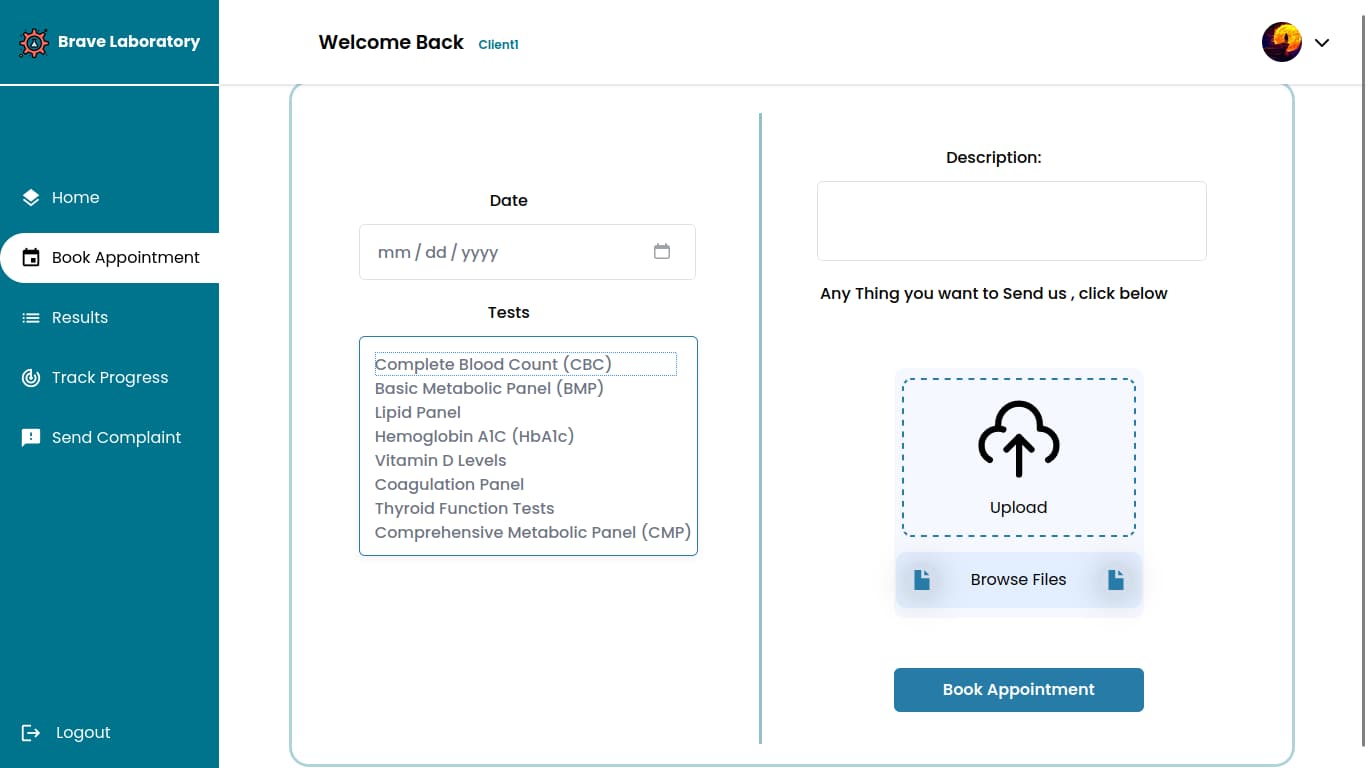Image resolution: width=1366 pixels, height=768 pixels.
Task: Click the Track Progress icon
Action: (x=29, y=377)
